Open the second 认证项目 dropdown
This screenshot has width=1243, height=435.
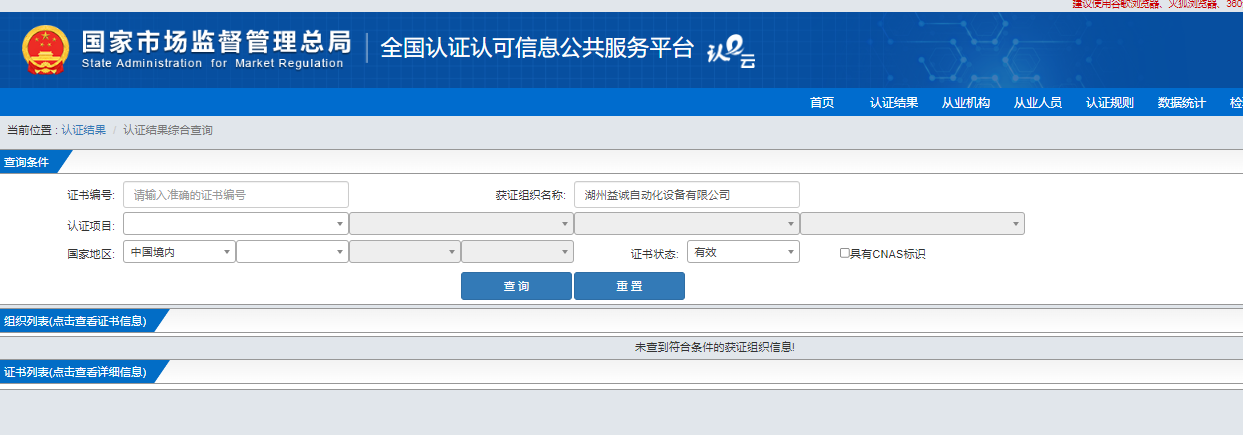(461, 224)
